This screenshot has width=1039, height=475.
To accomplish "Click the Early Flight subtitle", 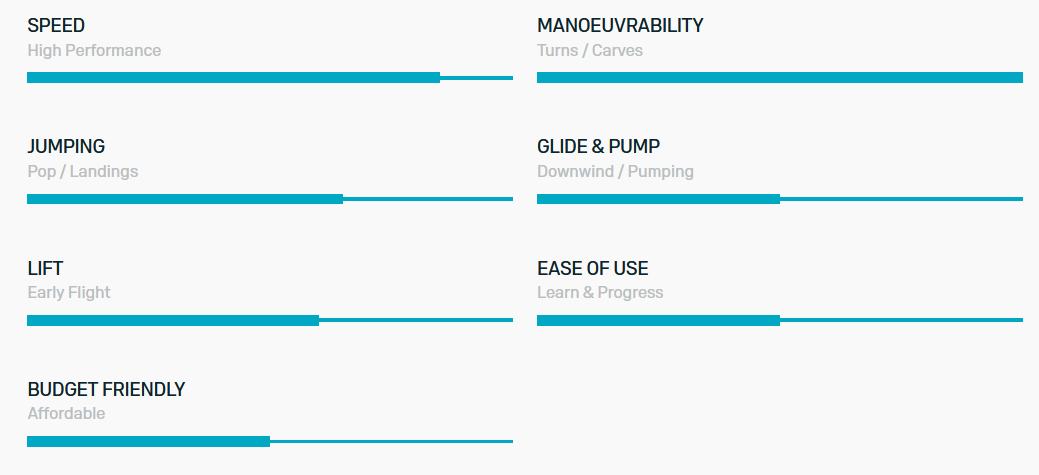I will [x=69, y=293].
